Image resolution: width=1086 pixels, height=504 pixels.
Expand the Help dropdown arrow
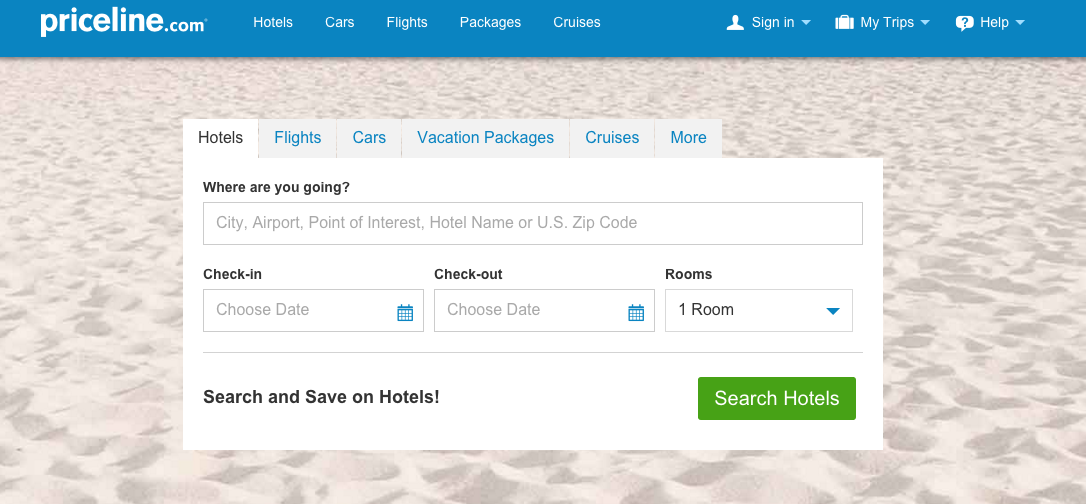pyautogui.click(x=1020, y=23)
